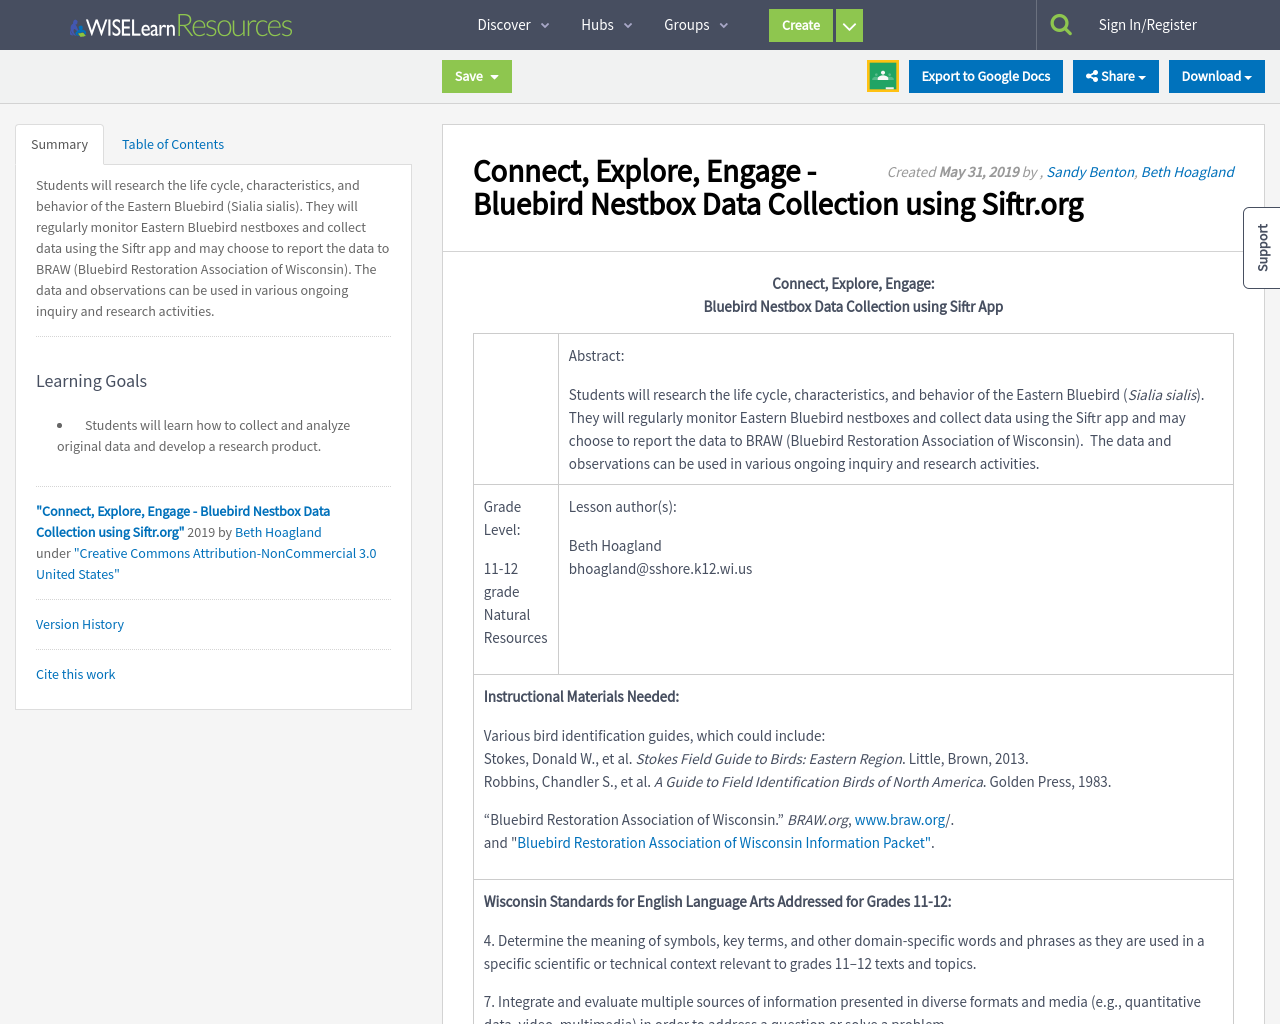
Task: Open the Cite this work link
Action: (75, 674)
